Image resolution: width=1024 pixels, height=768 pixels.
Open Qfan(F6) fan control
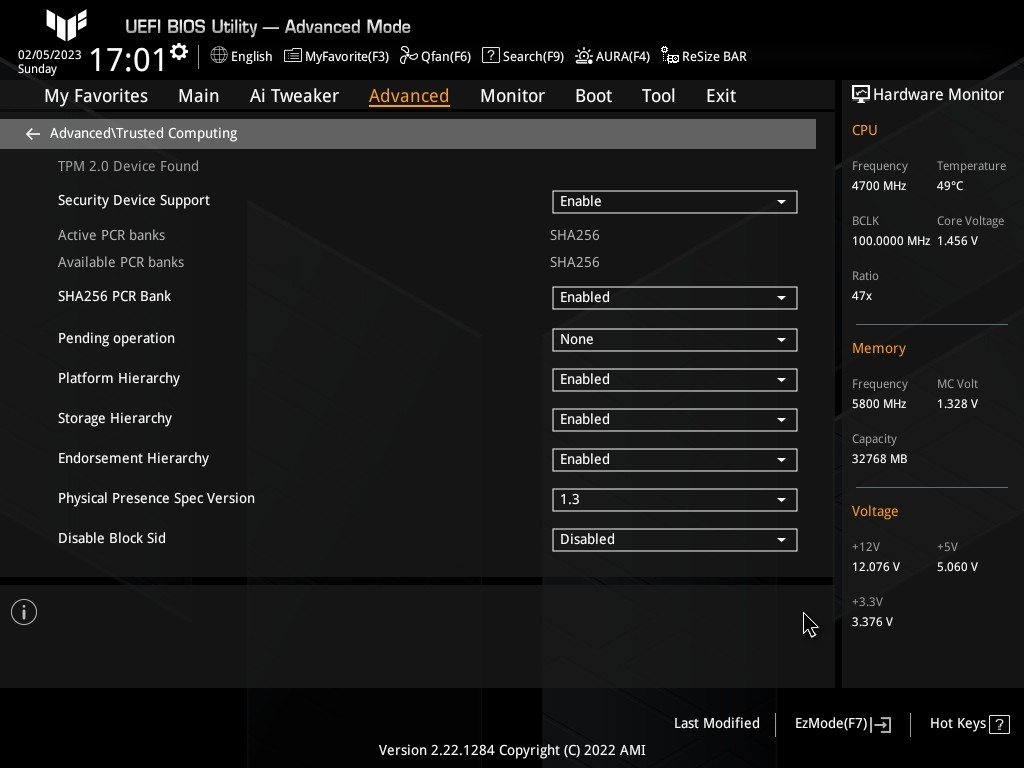tap(435, 56)
